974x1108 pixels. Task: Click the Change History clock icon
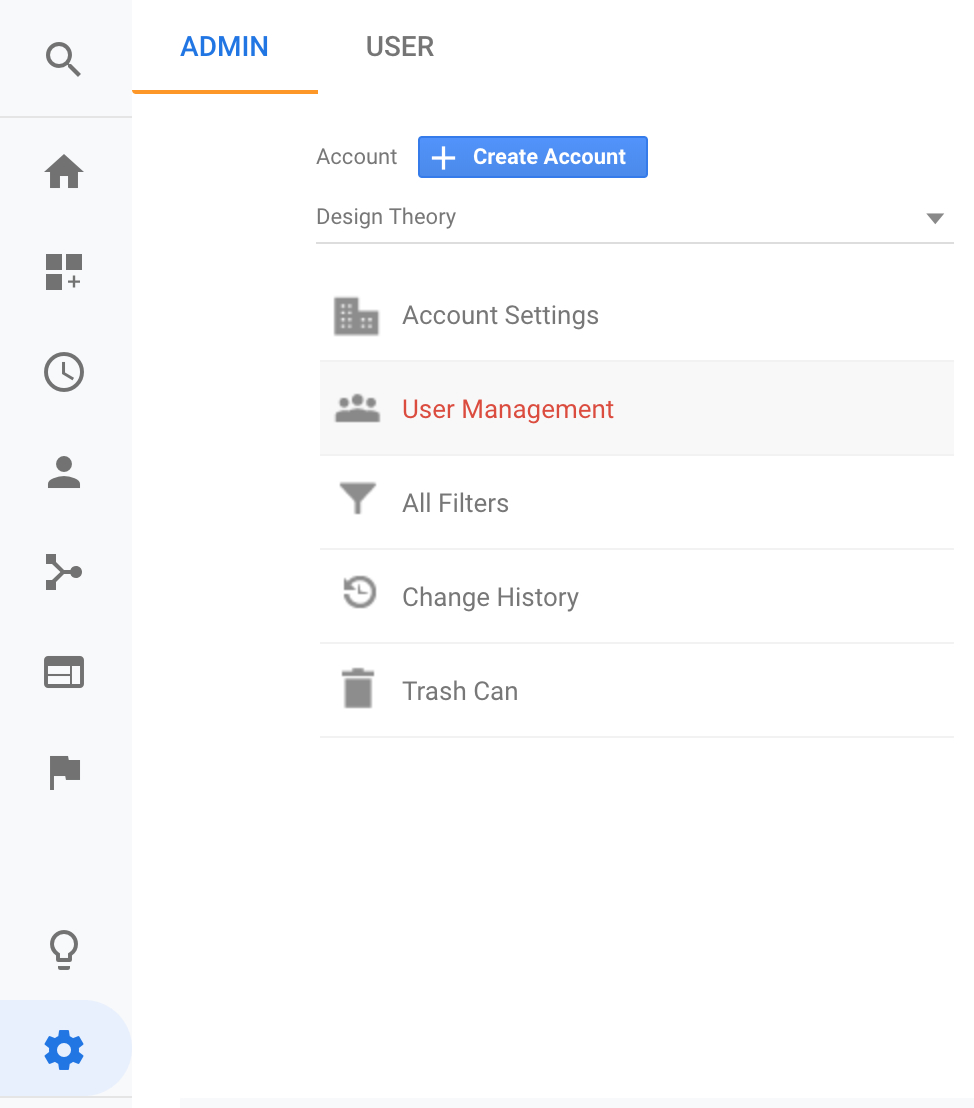tap(359, 592)
